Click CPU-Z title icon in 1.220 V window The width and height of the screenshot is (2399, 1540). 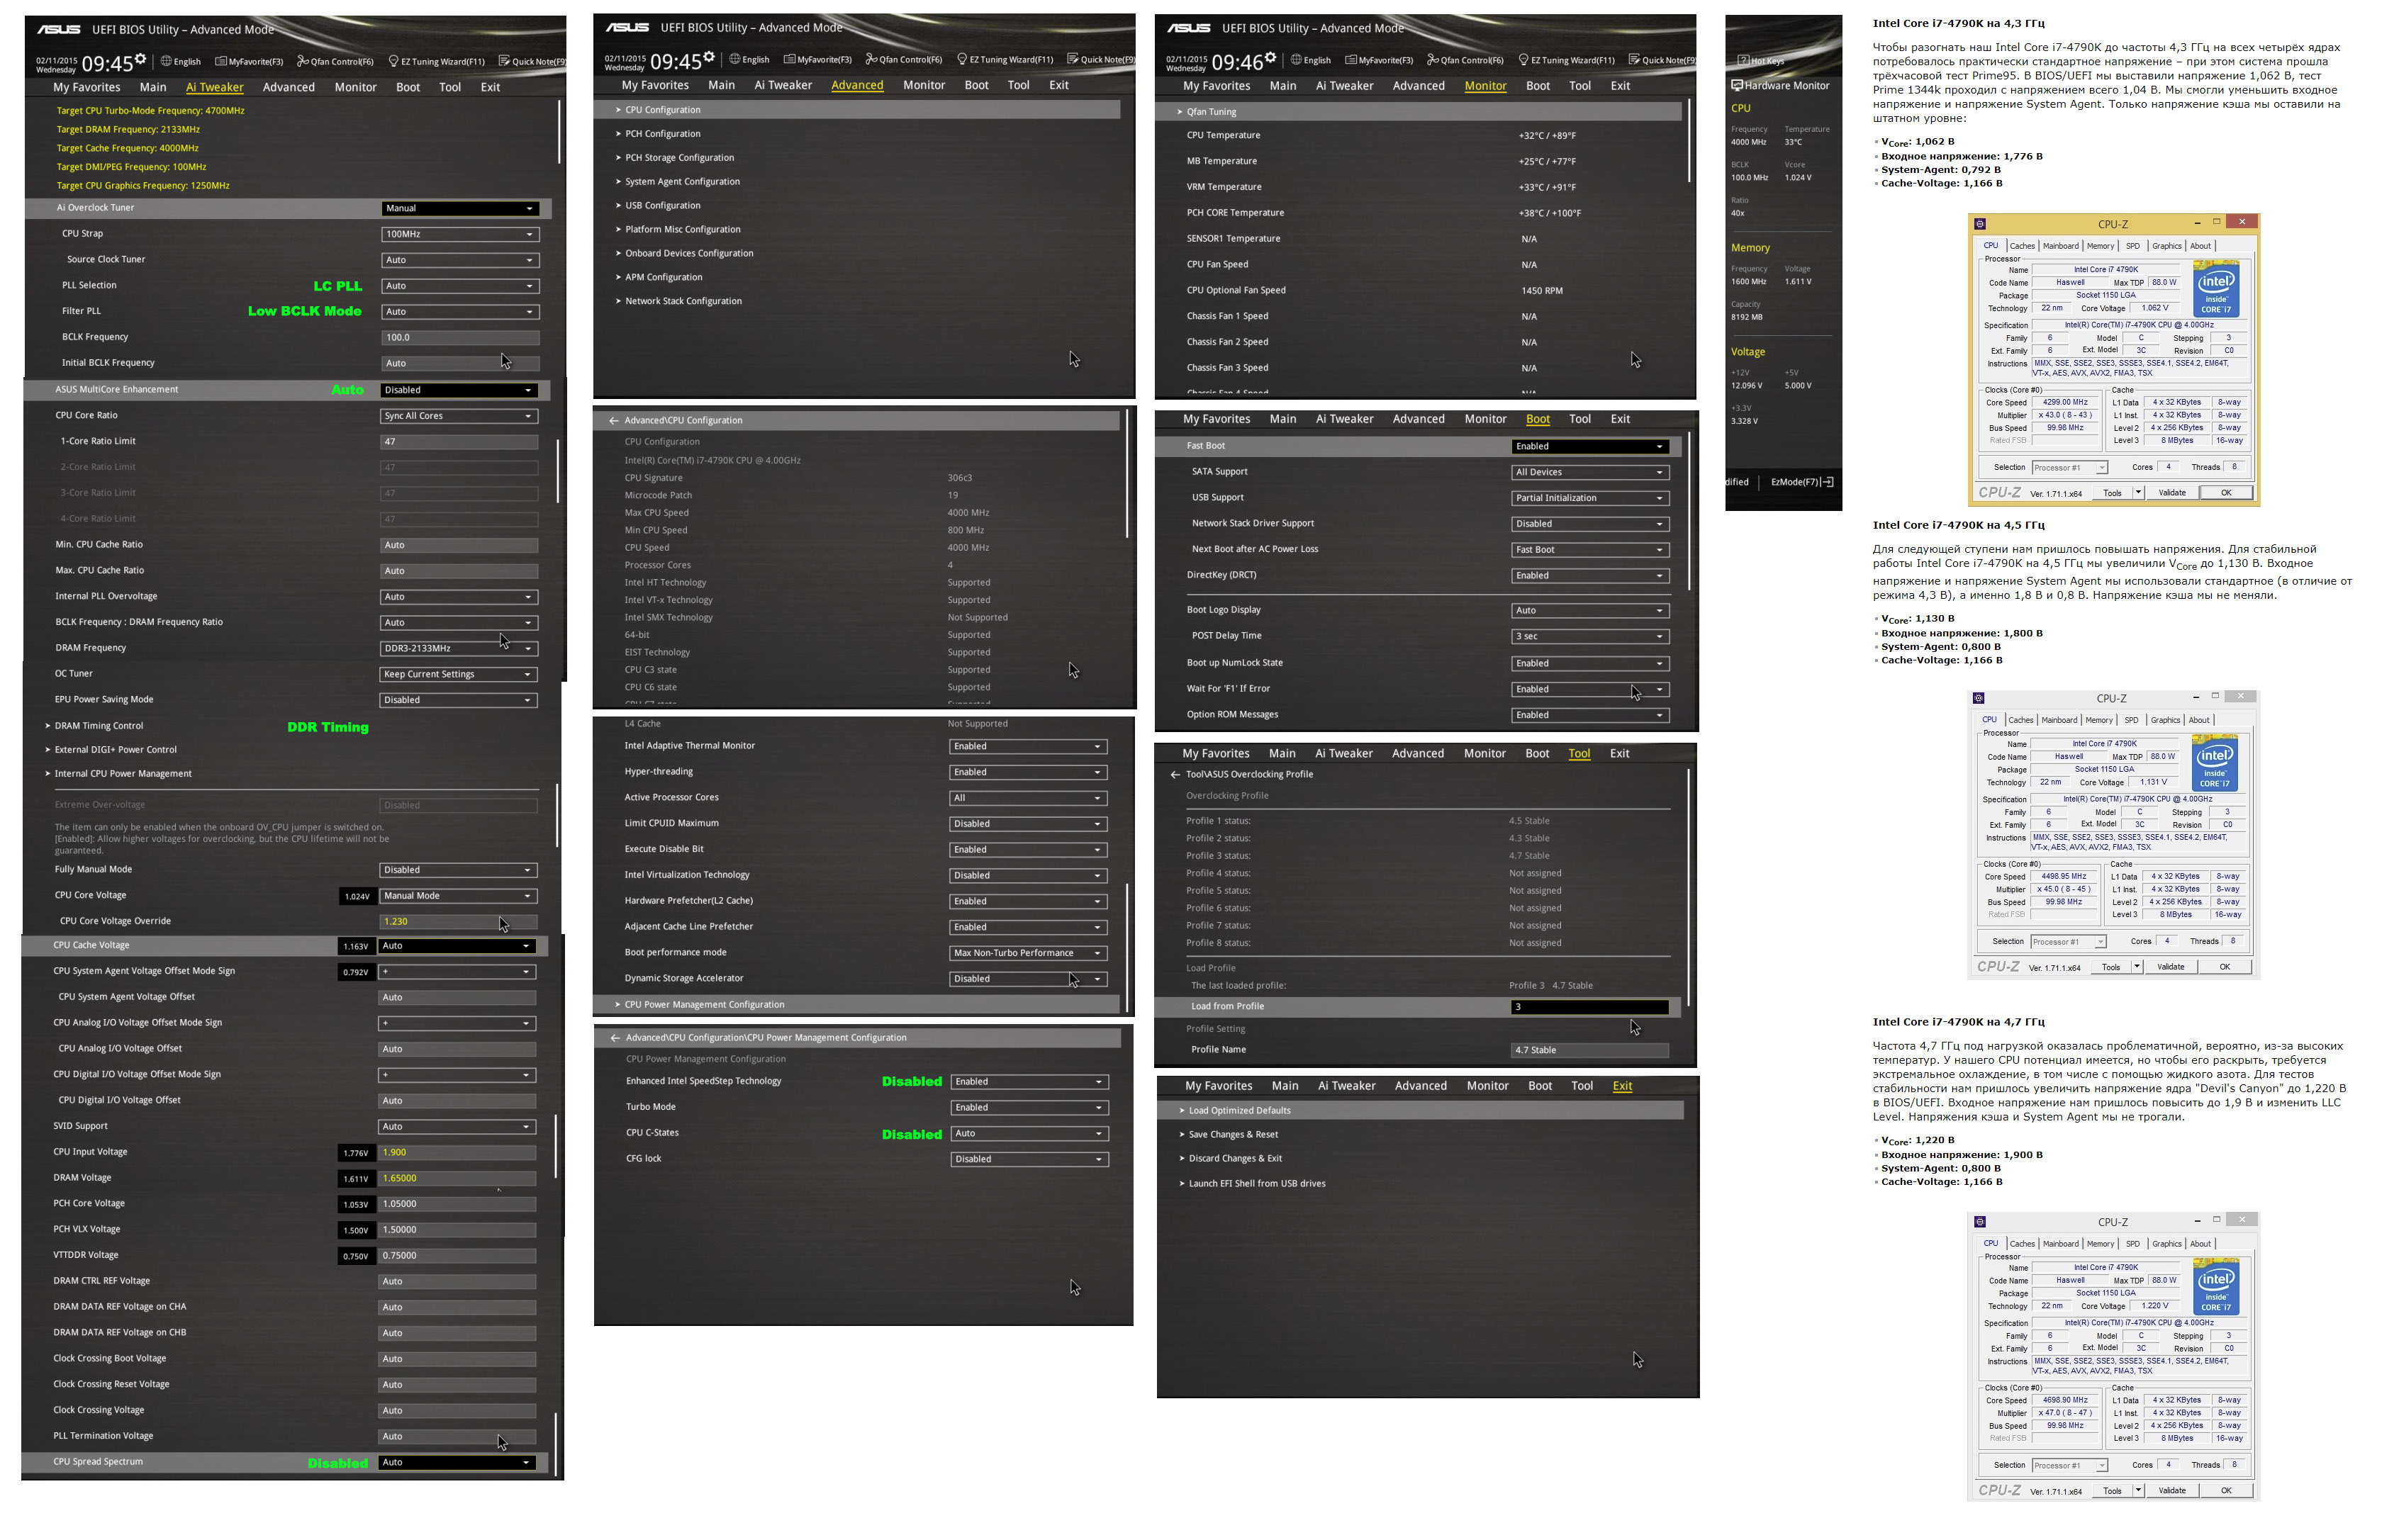click(1979, 1222)
